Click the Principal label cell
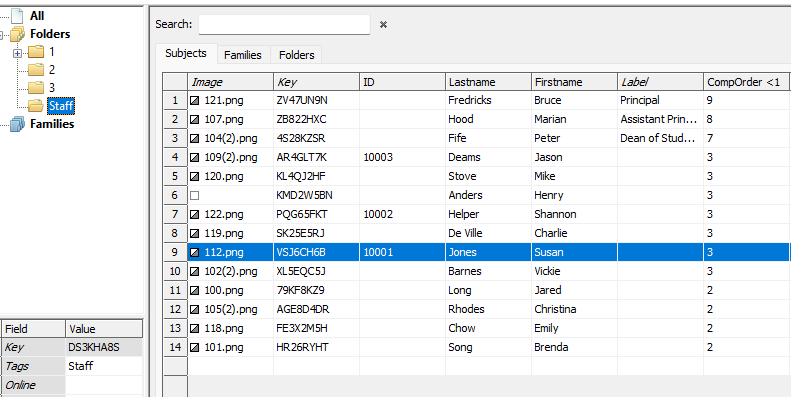The height and width of the screenshot is (397, 791). (660, 100)
